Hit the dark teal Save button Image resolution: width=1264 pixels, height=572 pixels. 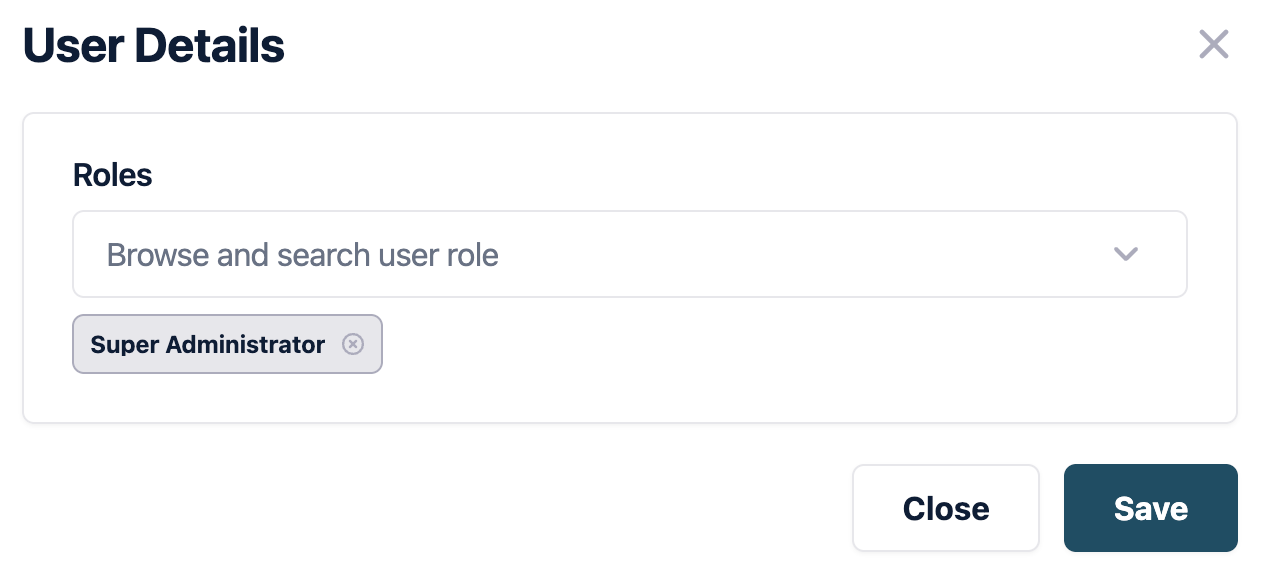pyautogui.click(x=1150, y=508)
